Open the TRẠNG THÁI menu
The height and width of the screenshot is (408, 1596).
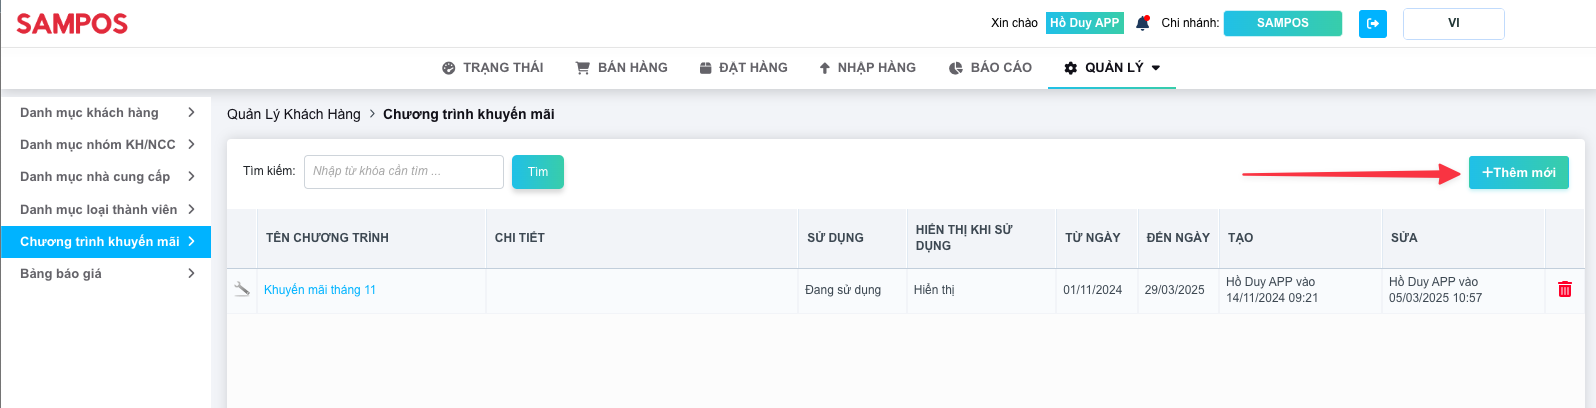[493, 68]
